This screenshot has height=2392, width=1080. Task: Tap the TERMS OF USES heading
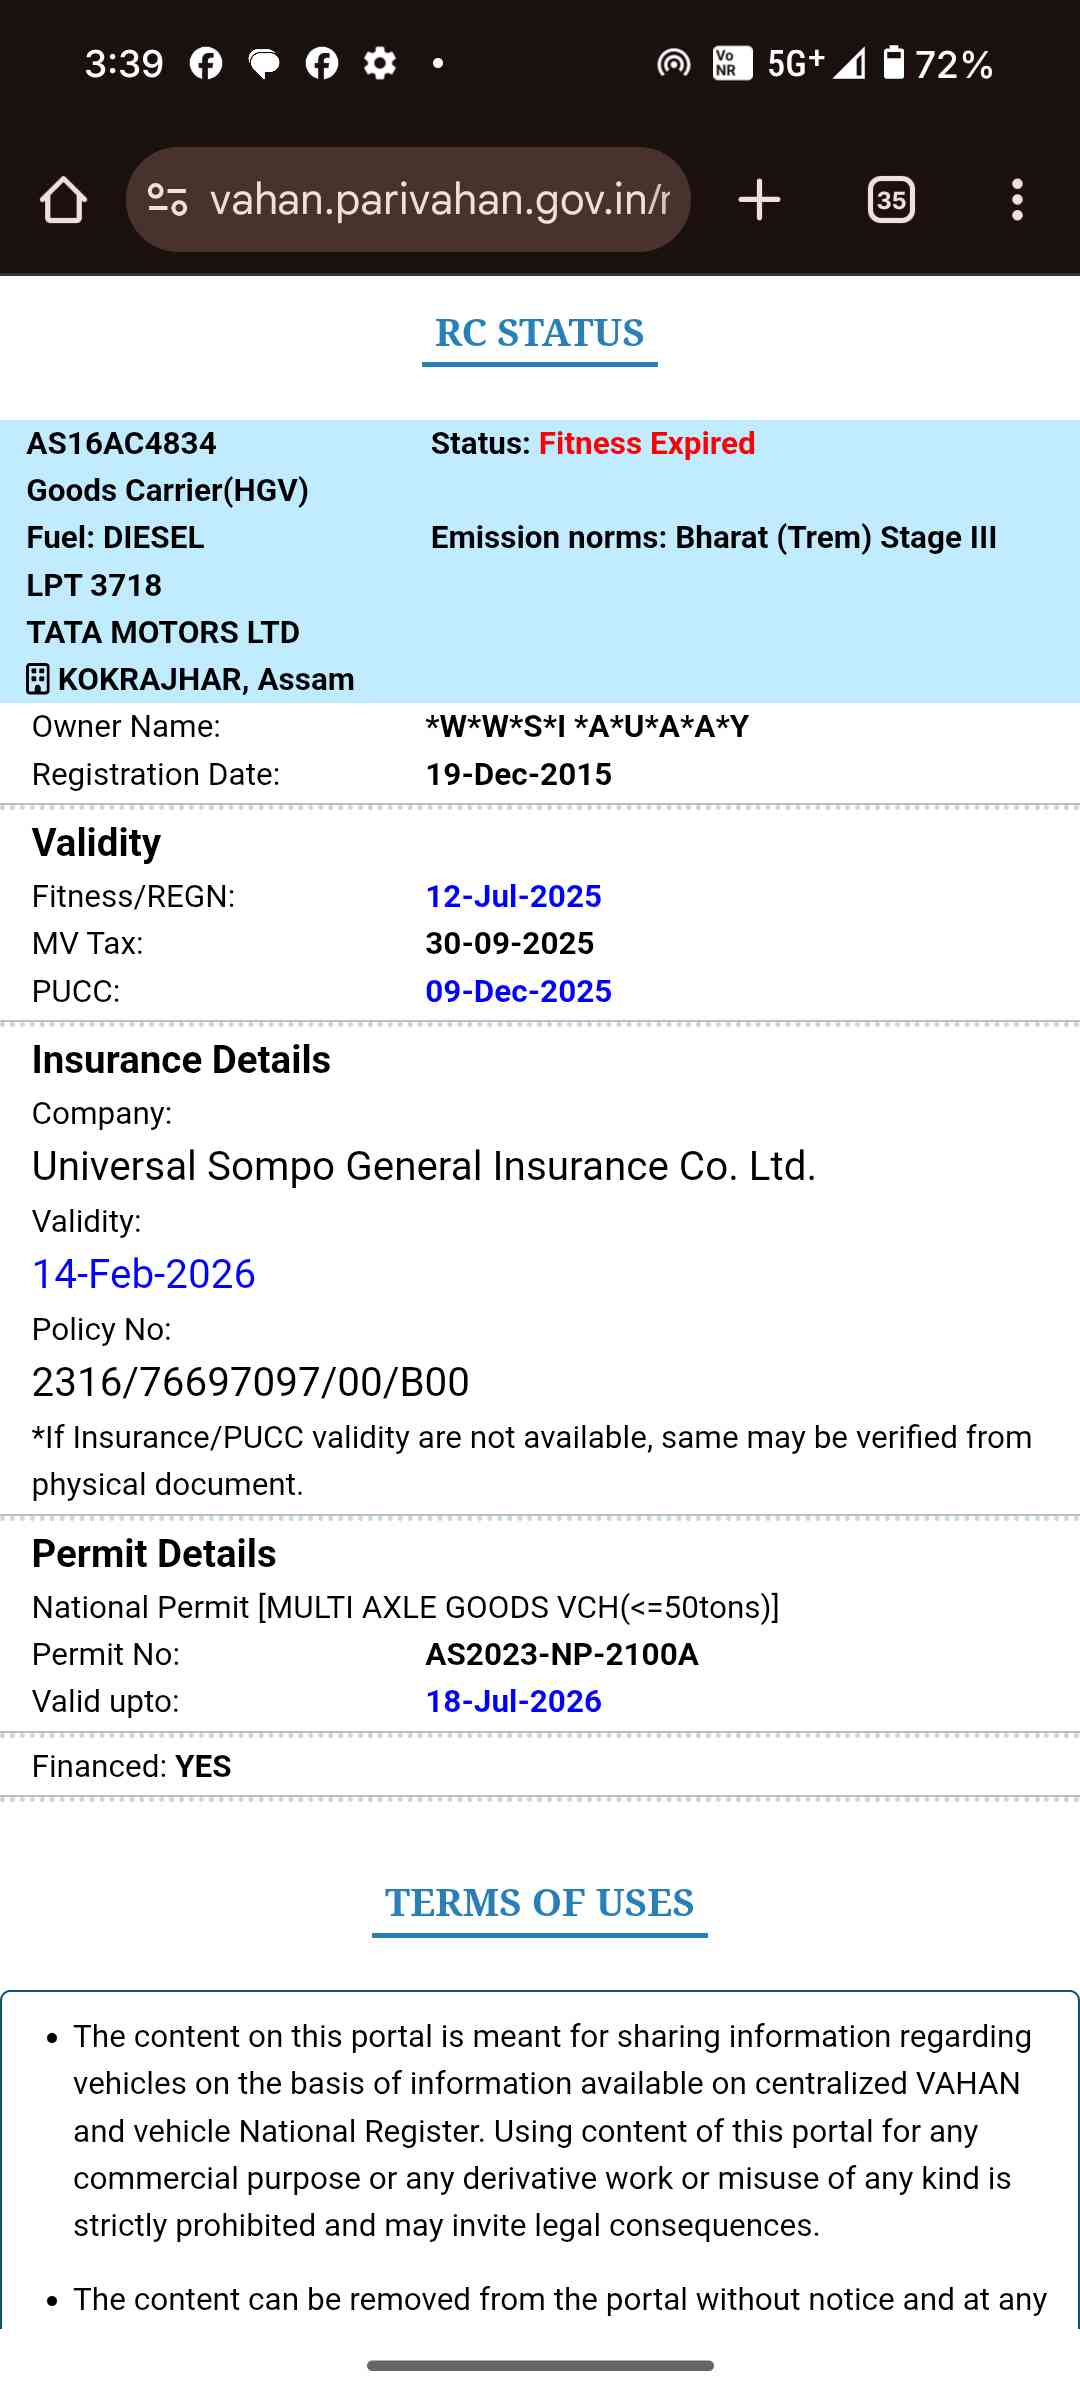[x=539, y=1903]
